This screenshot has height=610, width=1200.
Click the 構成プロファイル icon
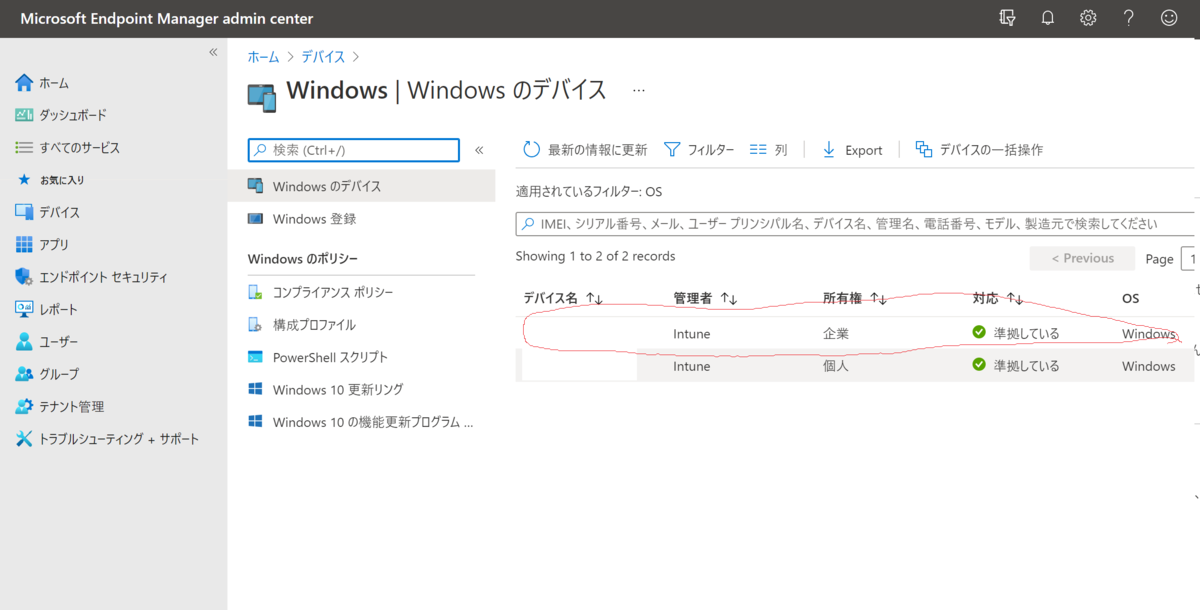coord(254,325)
